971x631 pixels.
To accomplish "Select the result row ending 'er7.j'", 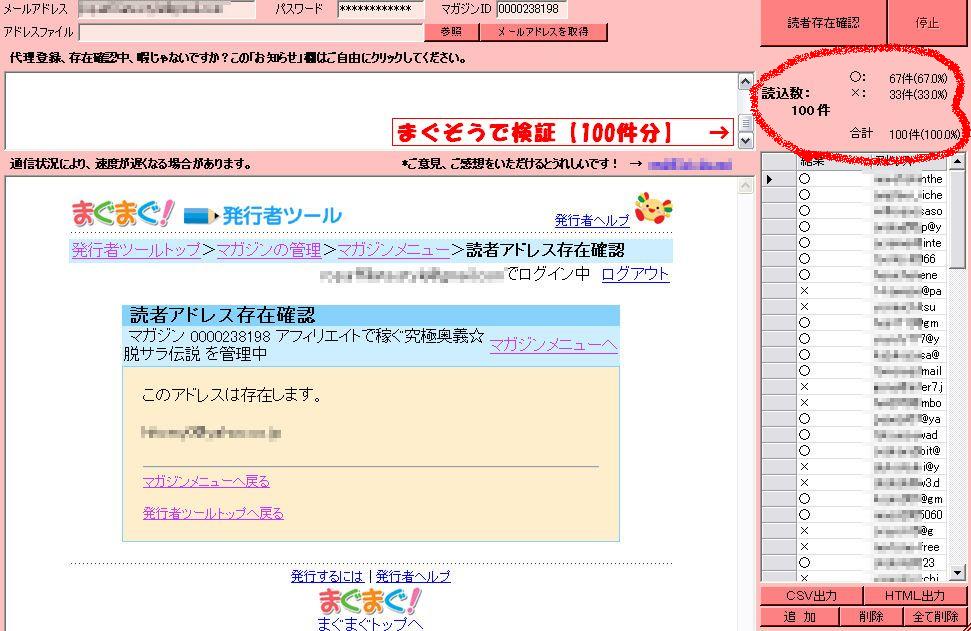I will 854,387.
